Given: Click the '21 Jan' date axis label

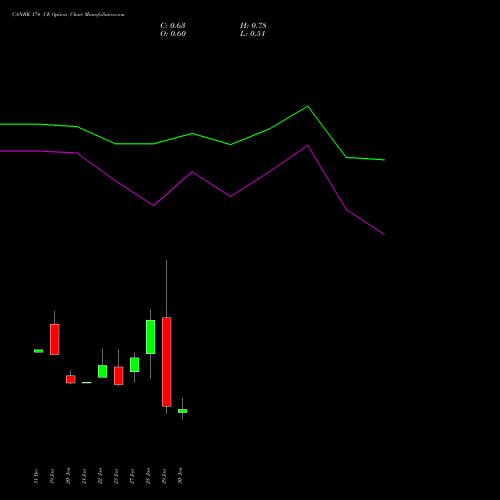Looking at the screenshot, I should [x=84, y=476].
